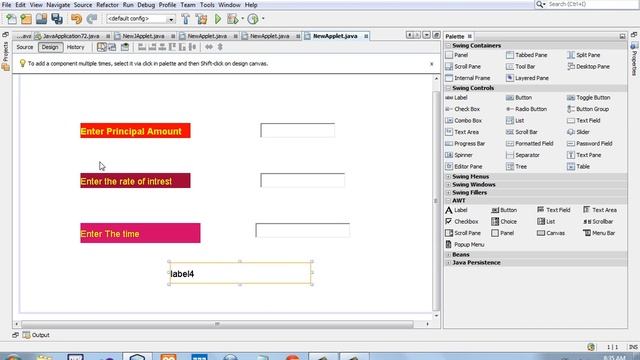640x360 pixels.
Task: Expand the Java Persistence section
Action: click(x=448, y=263)
